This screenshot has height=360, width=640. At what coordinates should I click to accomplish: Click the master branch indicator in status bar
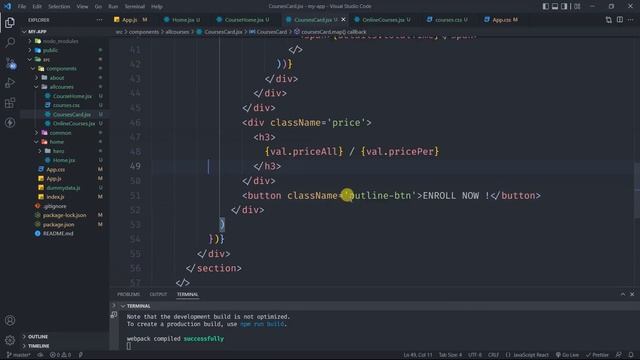(19, 355)
